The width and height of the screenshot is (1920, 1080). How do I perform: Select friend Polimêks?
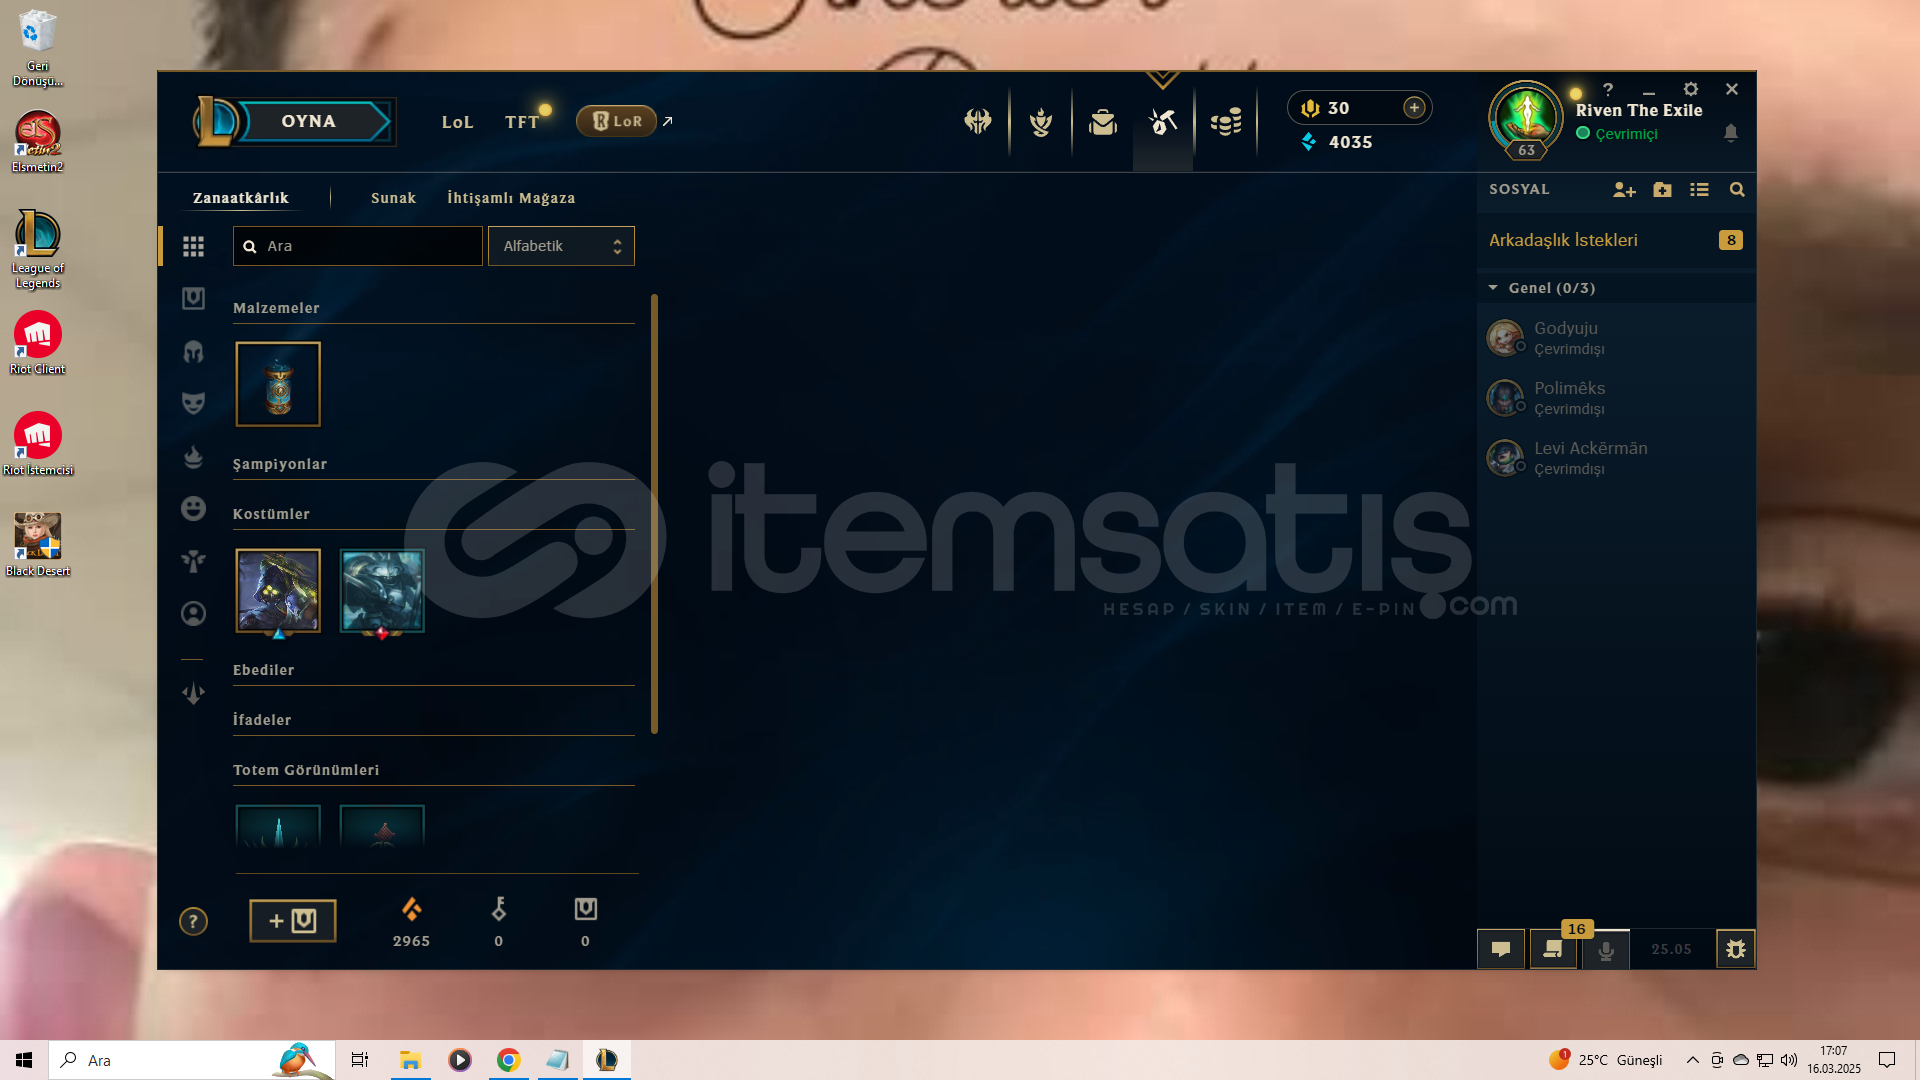coord(1616,398)
